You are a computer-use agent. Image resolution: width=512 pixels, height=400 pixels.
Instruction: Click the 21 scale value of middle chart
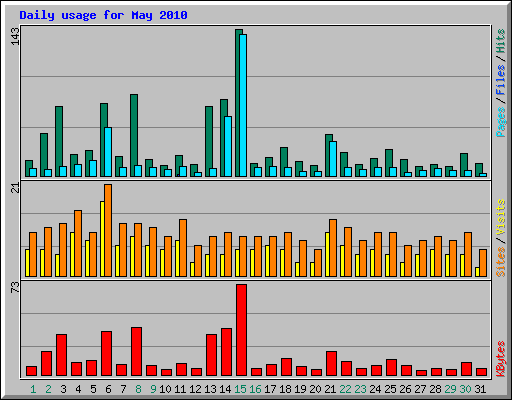pyautogui.click(x=15, y=188)
